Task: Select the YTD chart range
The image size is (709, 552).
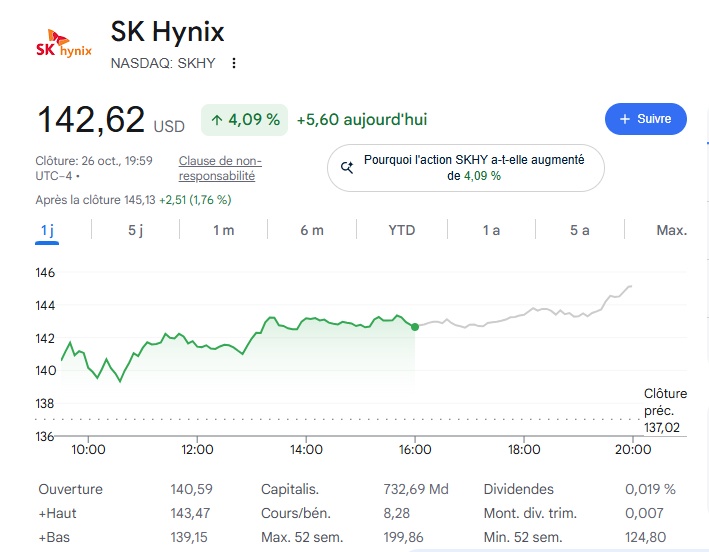Action: pyautogui.click(x=402, y=231)
